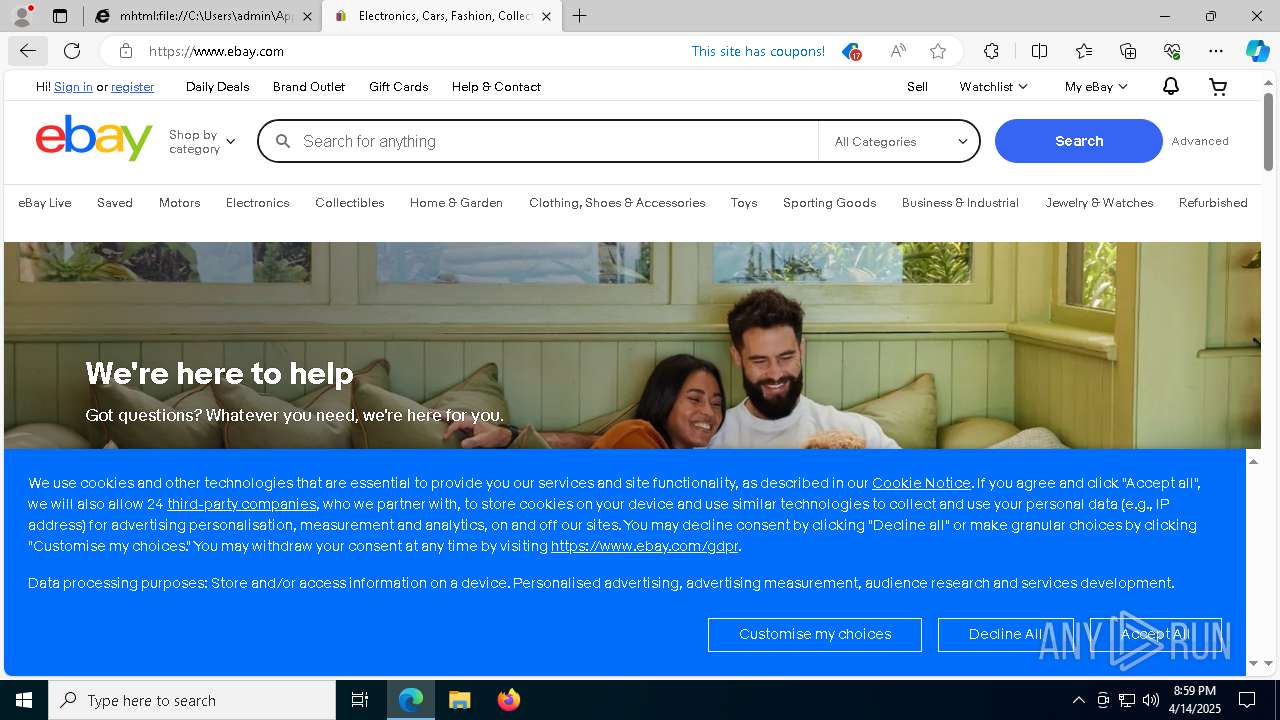Open the Gift Cards menu item
This screenshot has width=1280, height=720.
tap(398, 87)
